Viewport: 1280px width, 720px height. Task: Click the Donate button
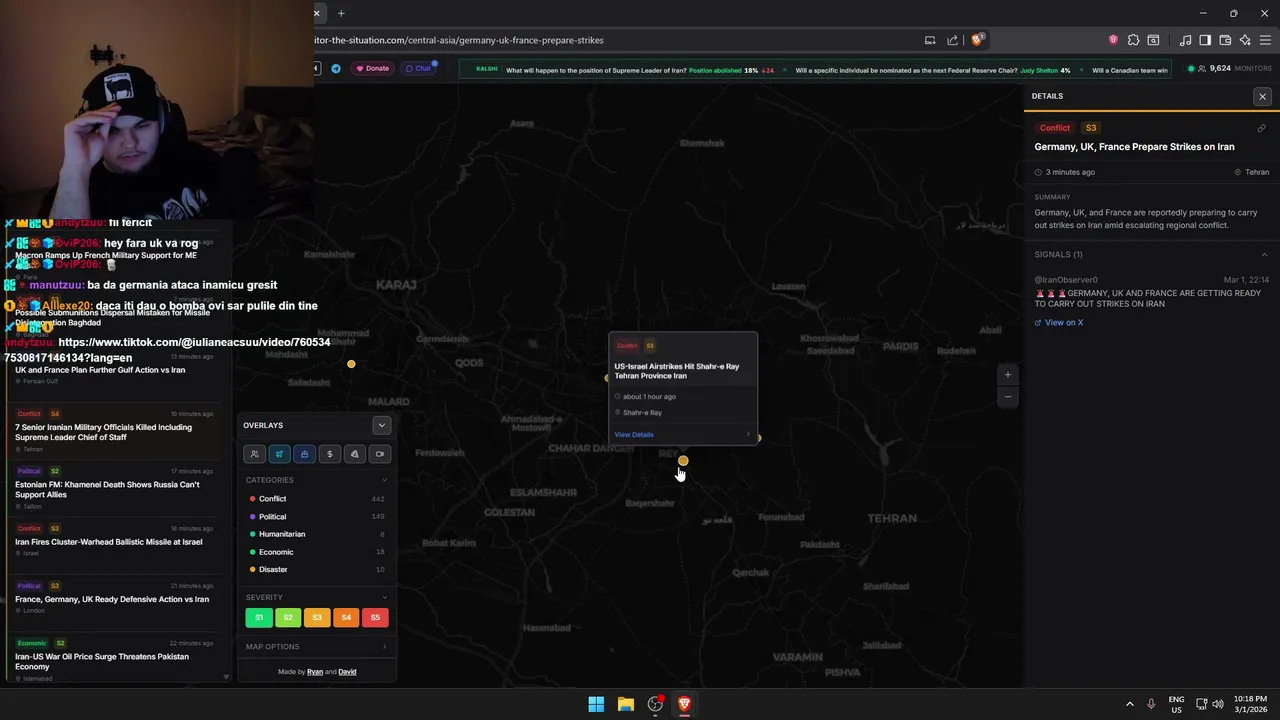pyautogui.click(x=373, y=69)
